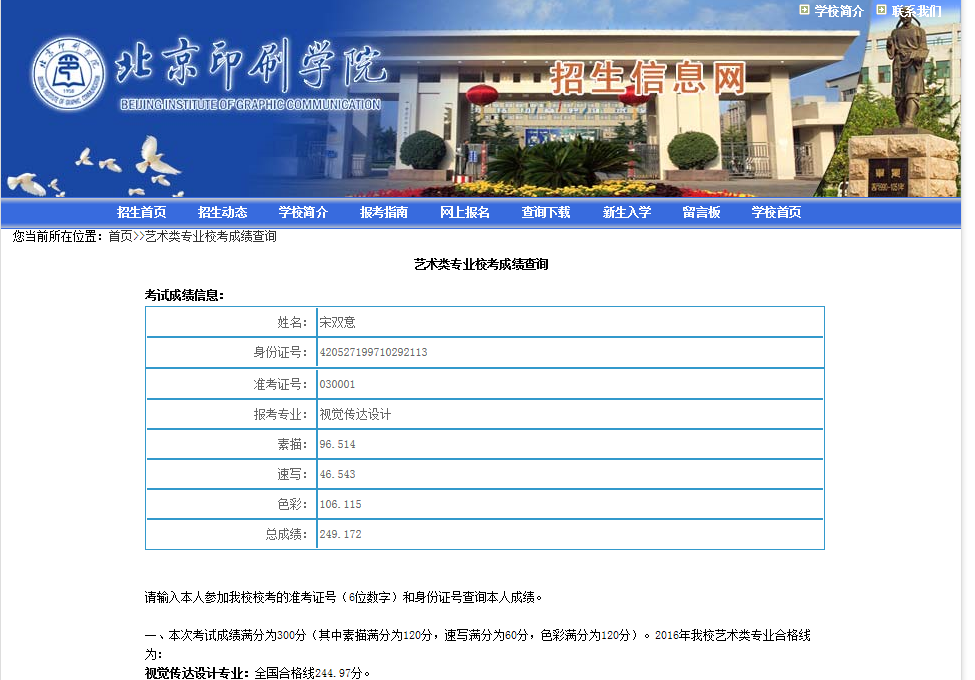Screen dimensions: 975x680
Task: Click the 姓名 row label
Action: (292, 322)
